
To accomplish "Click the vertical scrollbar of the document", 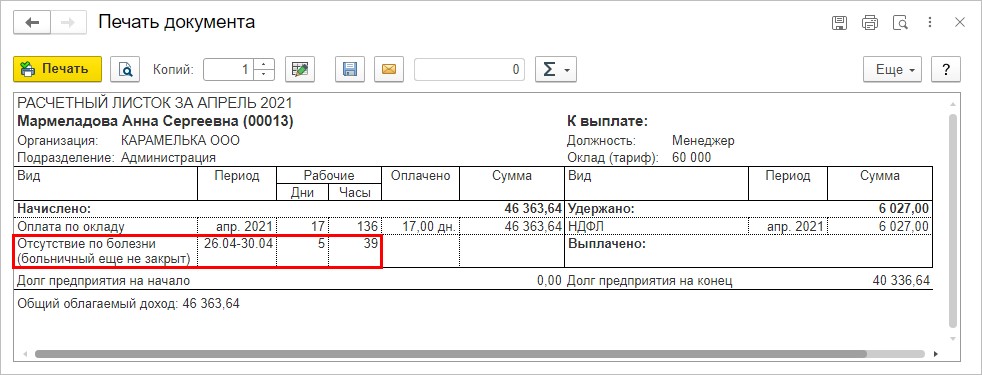I will tap(953, 220).
